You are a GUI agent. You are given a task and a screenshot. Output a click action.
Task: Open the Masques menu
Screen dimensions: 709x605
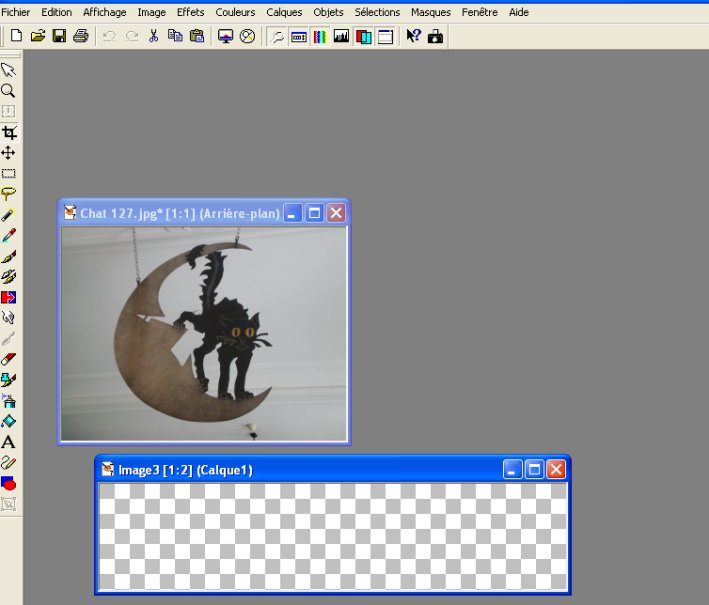click(x=430, y=12)
